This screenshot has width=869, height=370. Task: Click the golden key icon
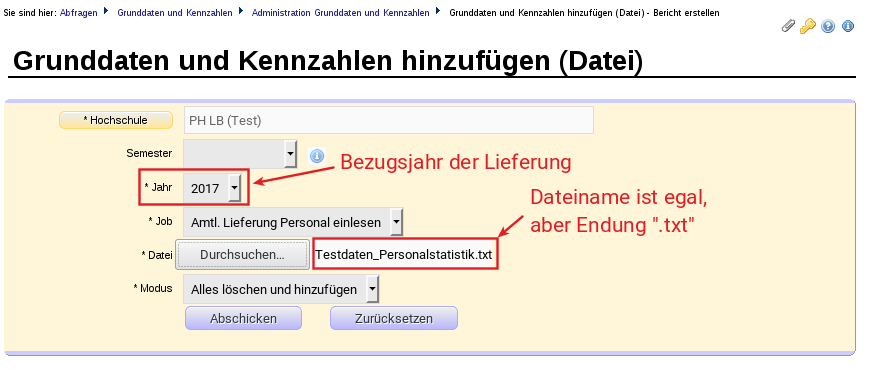click(807, 25)
